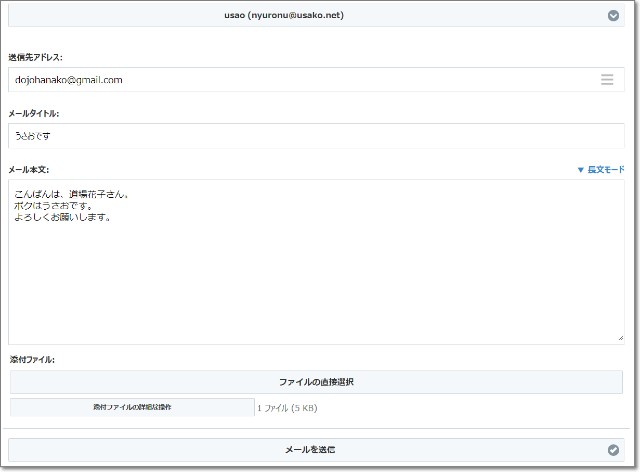Click the resize handle of the message body
Viewport: 640px width, 472px height.
620,339
